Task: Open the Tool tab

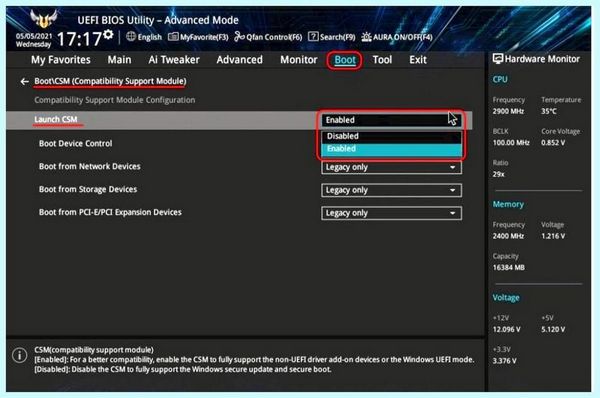Action: [x=382, y=60]
